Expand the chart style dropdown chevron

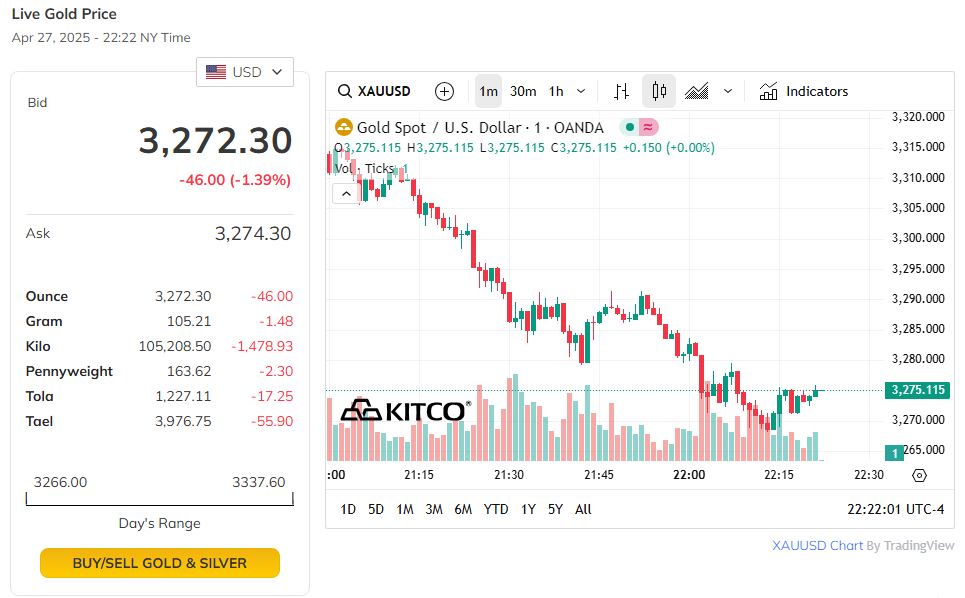point(728,91)
